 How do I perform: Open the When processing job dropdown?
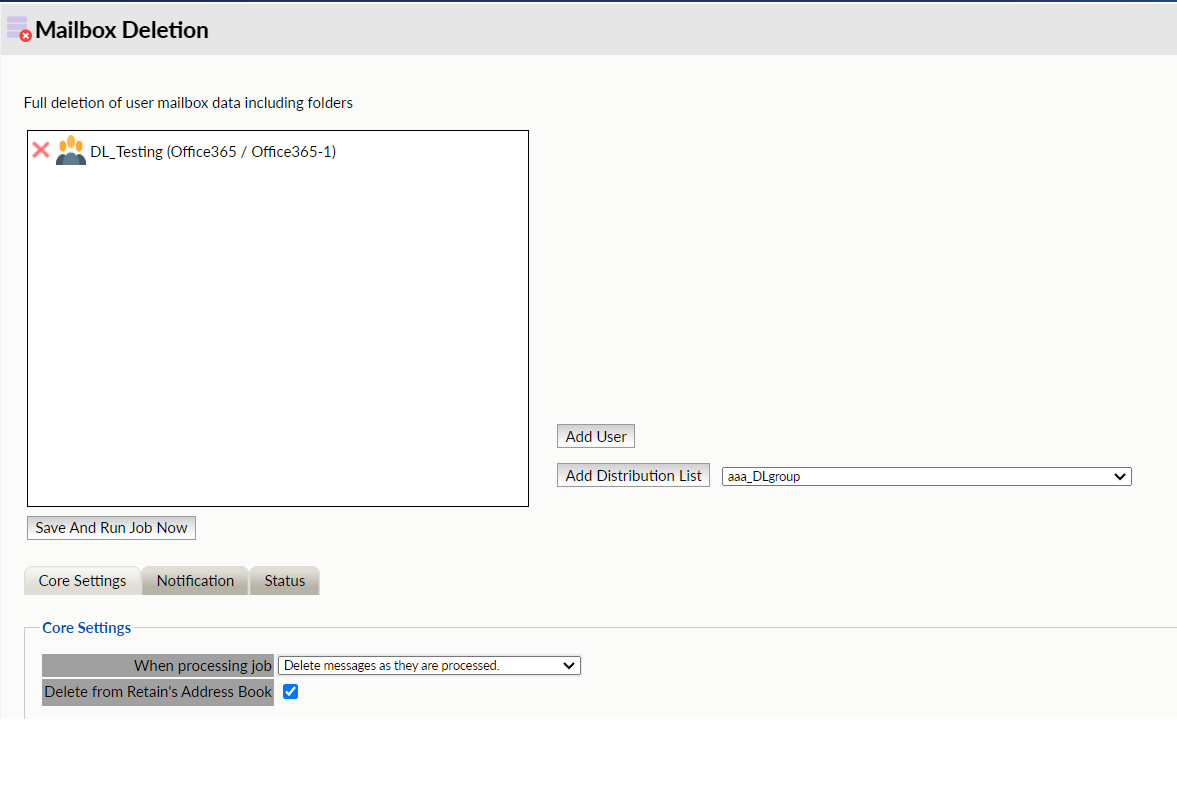(x=429, y=666)
